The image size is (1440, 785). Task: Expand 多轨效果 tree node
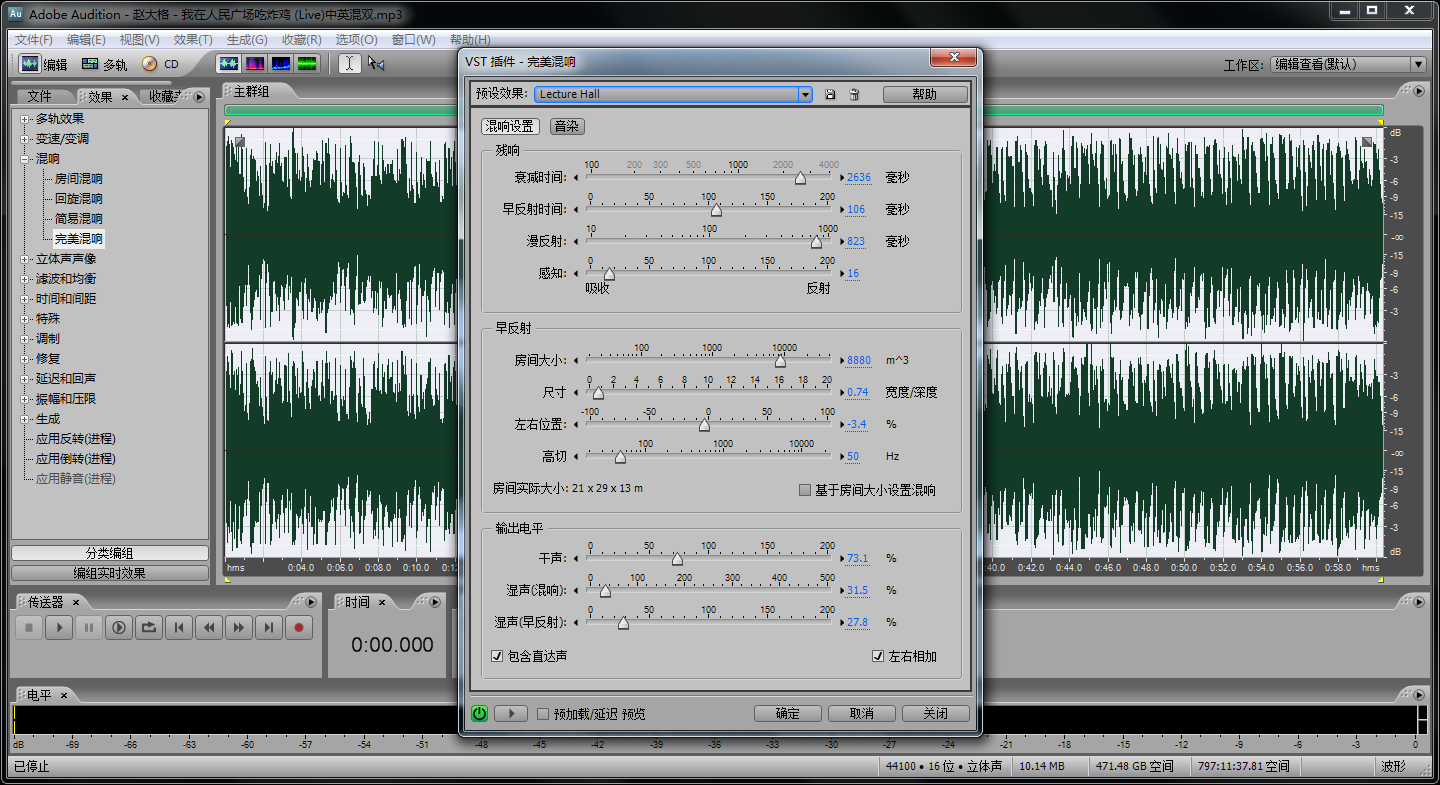pyautogui.click(x=25, y=119)
